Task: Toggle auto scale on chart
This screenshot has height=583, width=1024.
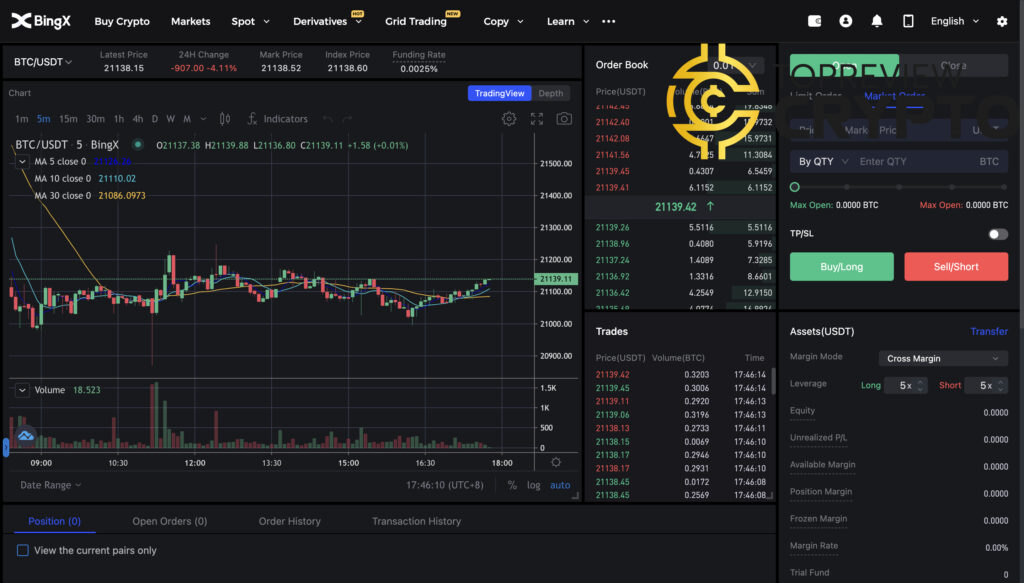Action: 560,485
